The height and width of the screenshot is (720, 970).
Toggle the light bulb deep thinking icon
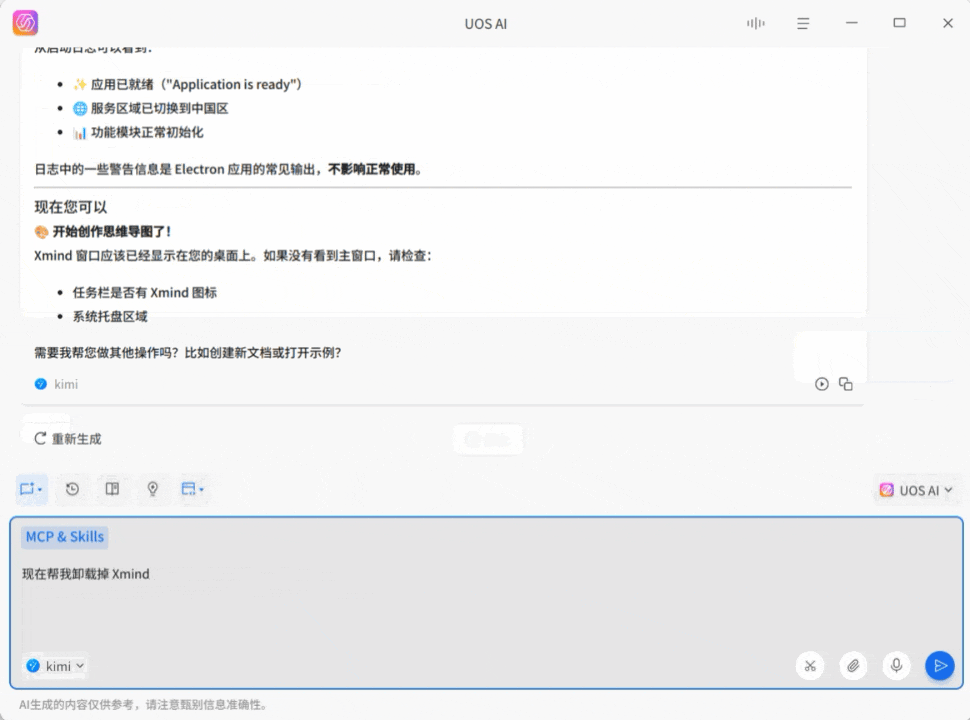click(x=152, y=489)
